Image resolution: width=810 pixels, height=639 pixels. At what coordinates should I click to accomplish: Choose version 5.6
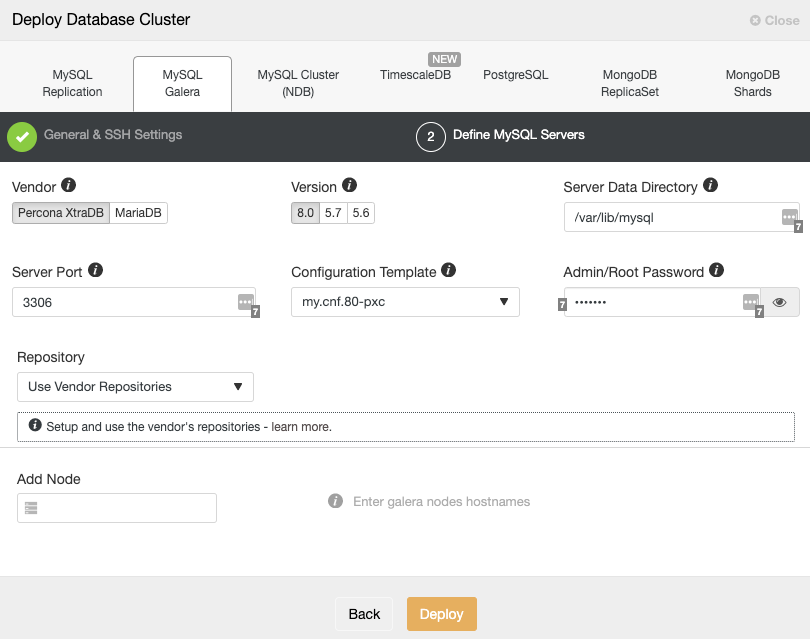[x=361, y=213]
